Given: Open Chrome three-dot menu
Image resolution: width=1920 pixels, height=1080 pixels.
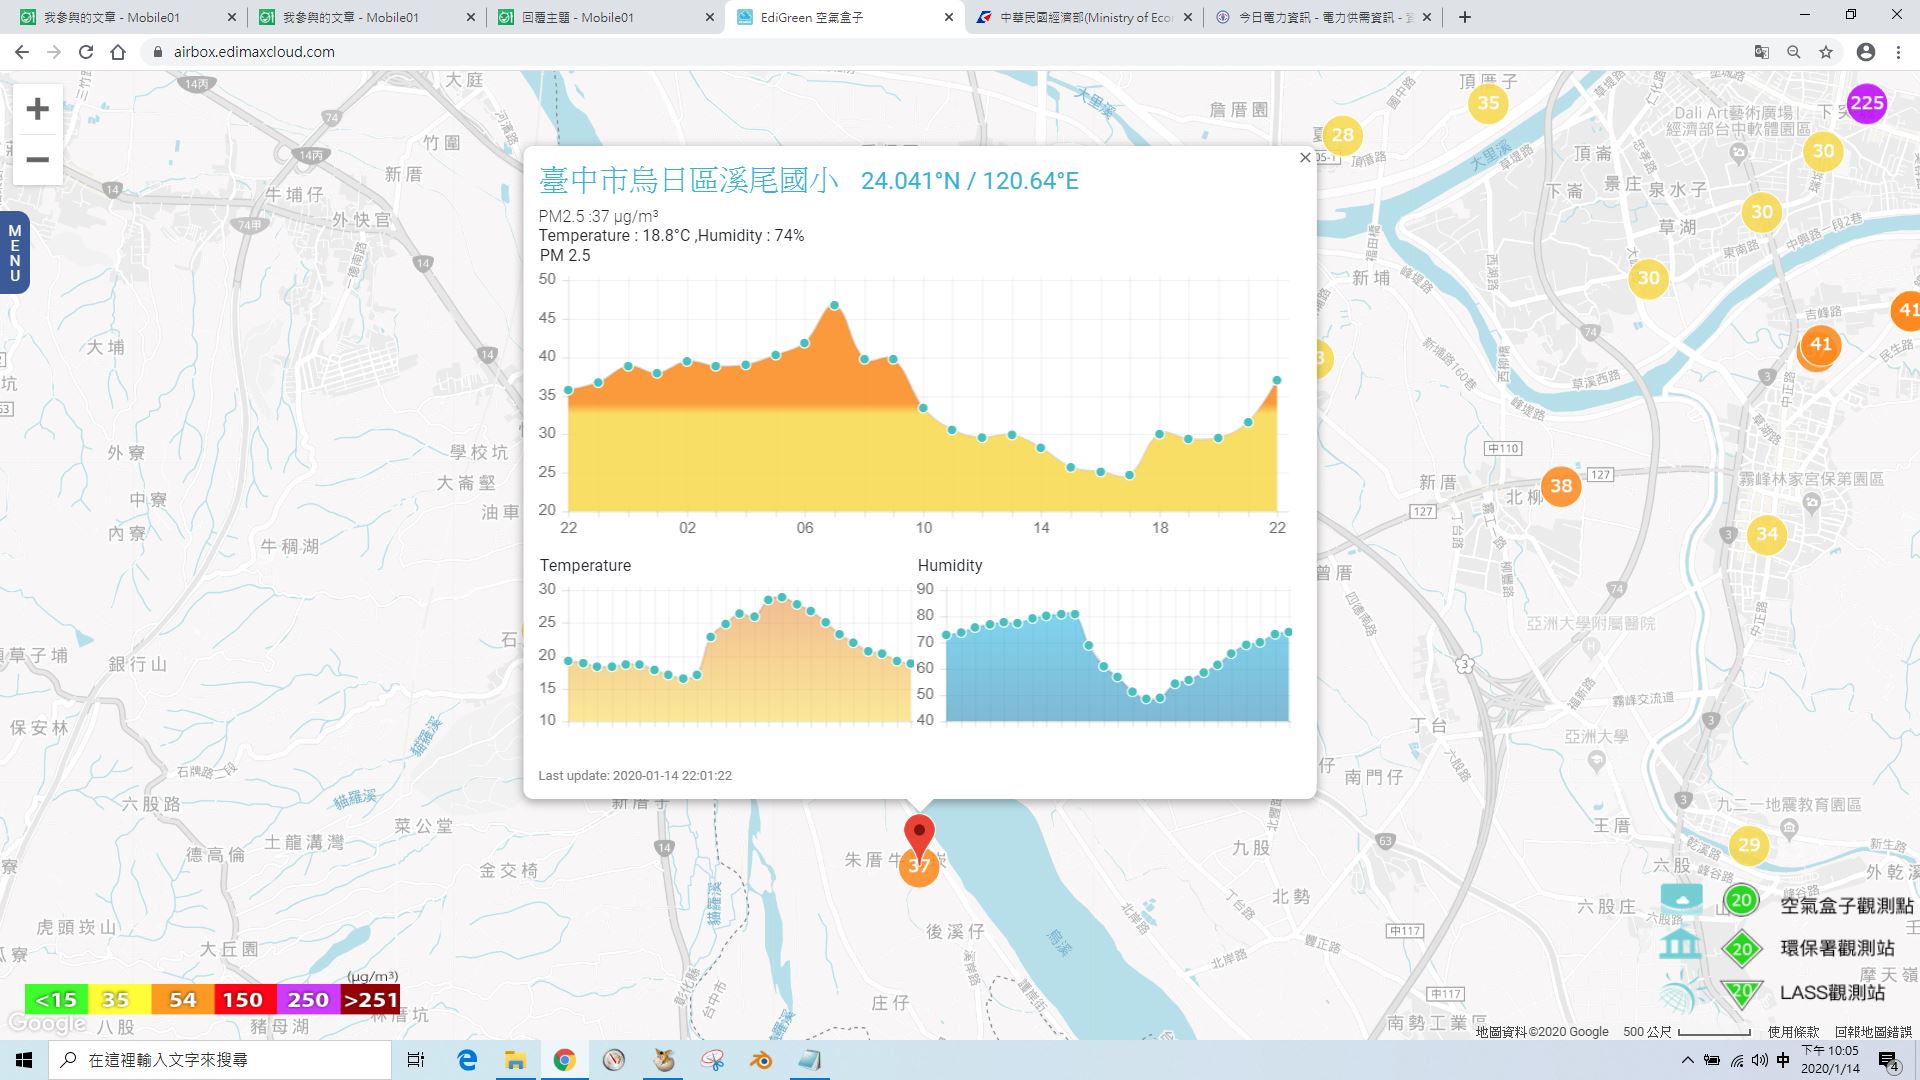Looking at the screenshot, I should pyautogui.click(x=1898, y=52).
